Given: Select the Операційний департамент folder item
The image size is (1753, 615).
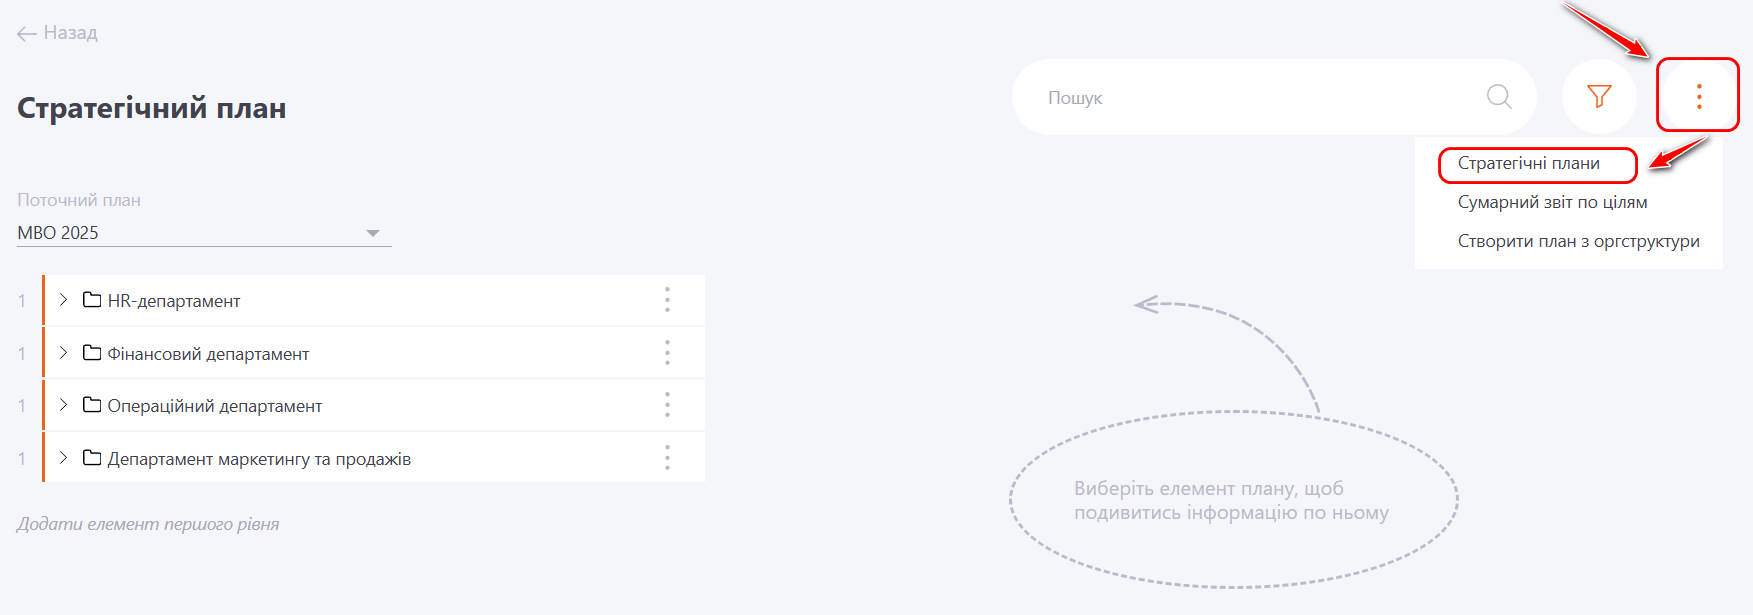Looking at the screenshot, I should (x=214, y=406).
